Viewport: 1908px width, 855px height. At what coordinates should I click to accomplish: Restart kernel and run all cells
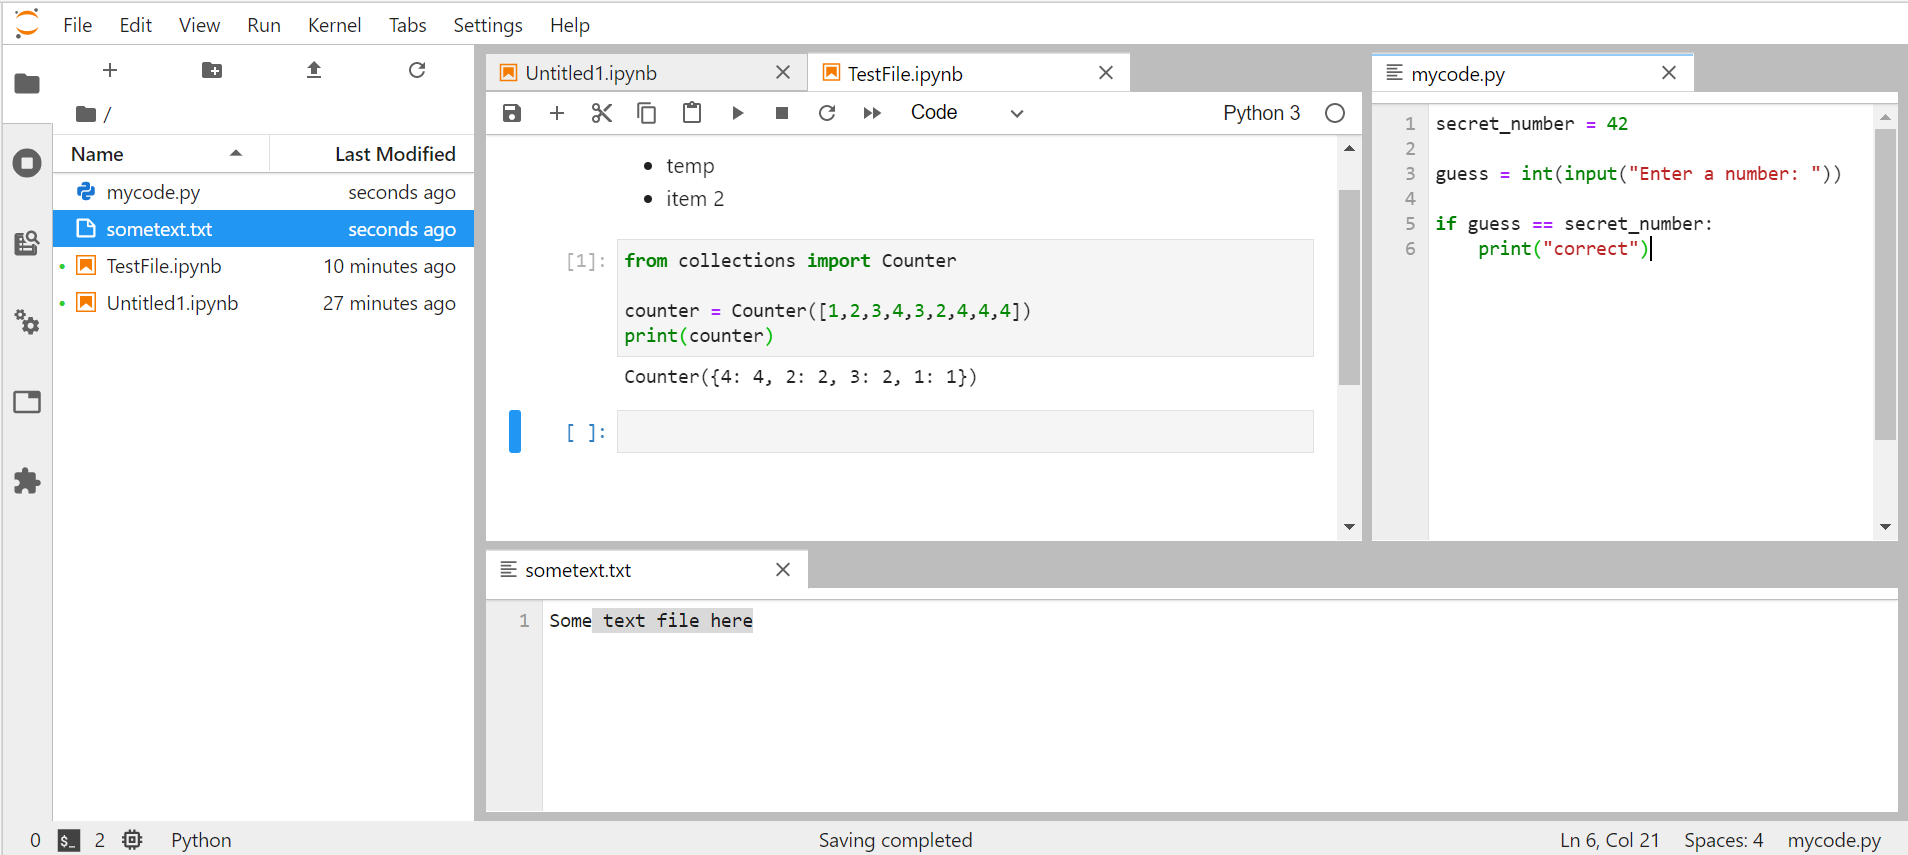point(872,113)
